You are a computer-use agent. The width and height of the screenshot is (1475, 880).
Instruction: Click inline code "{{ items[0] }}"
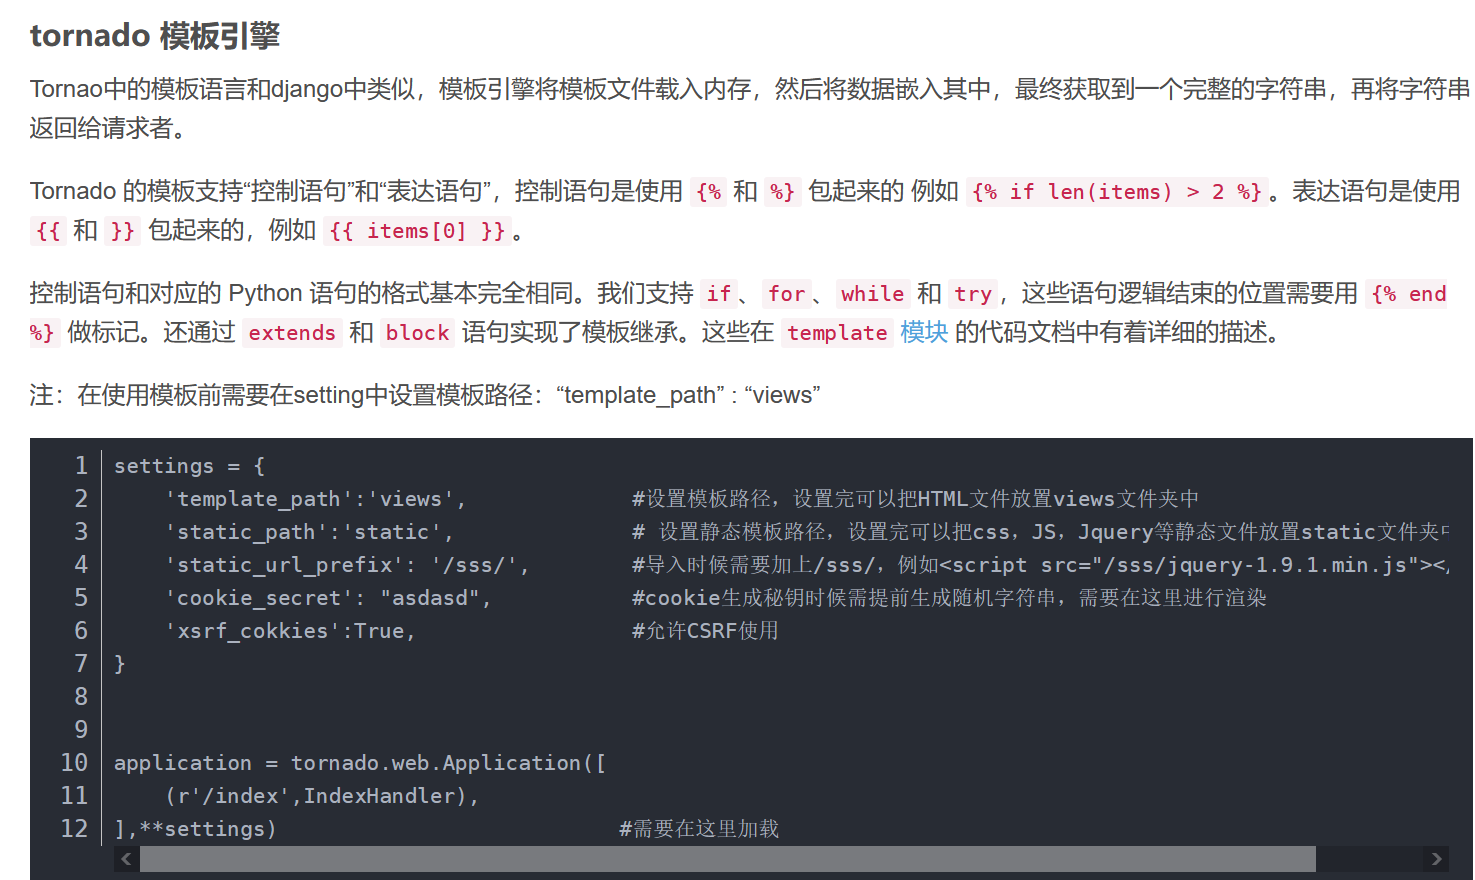pyautogui.click(x=418, y=231)
